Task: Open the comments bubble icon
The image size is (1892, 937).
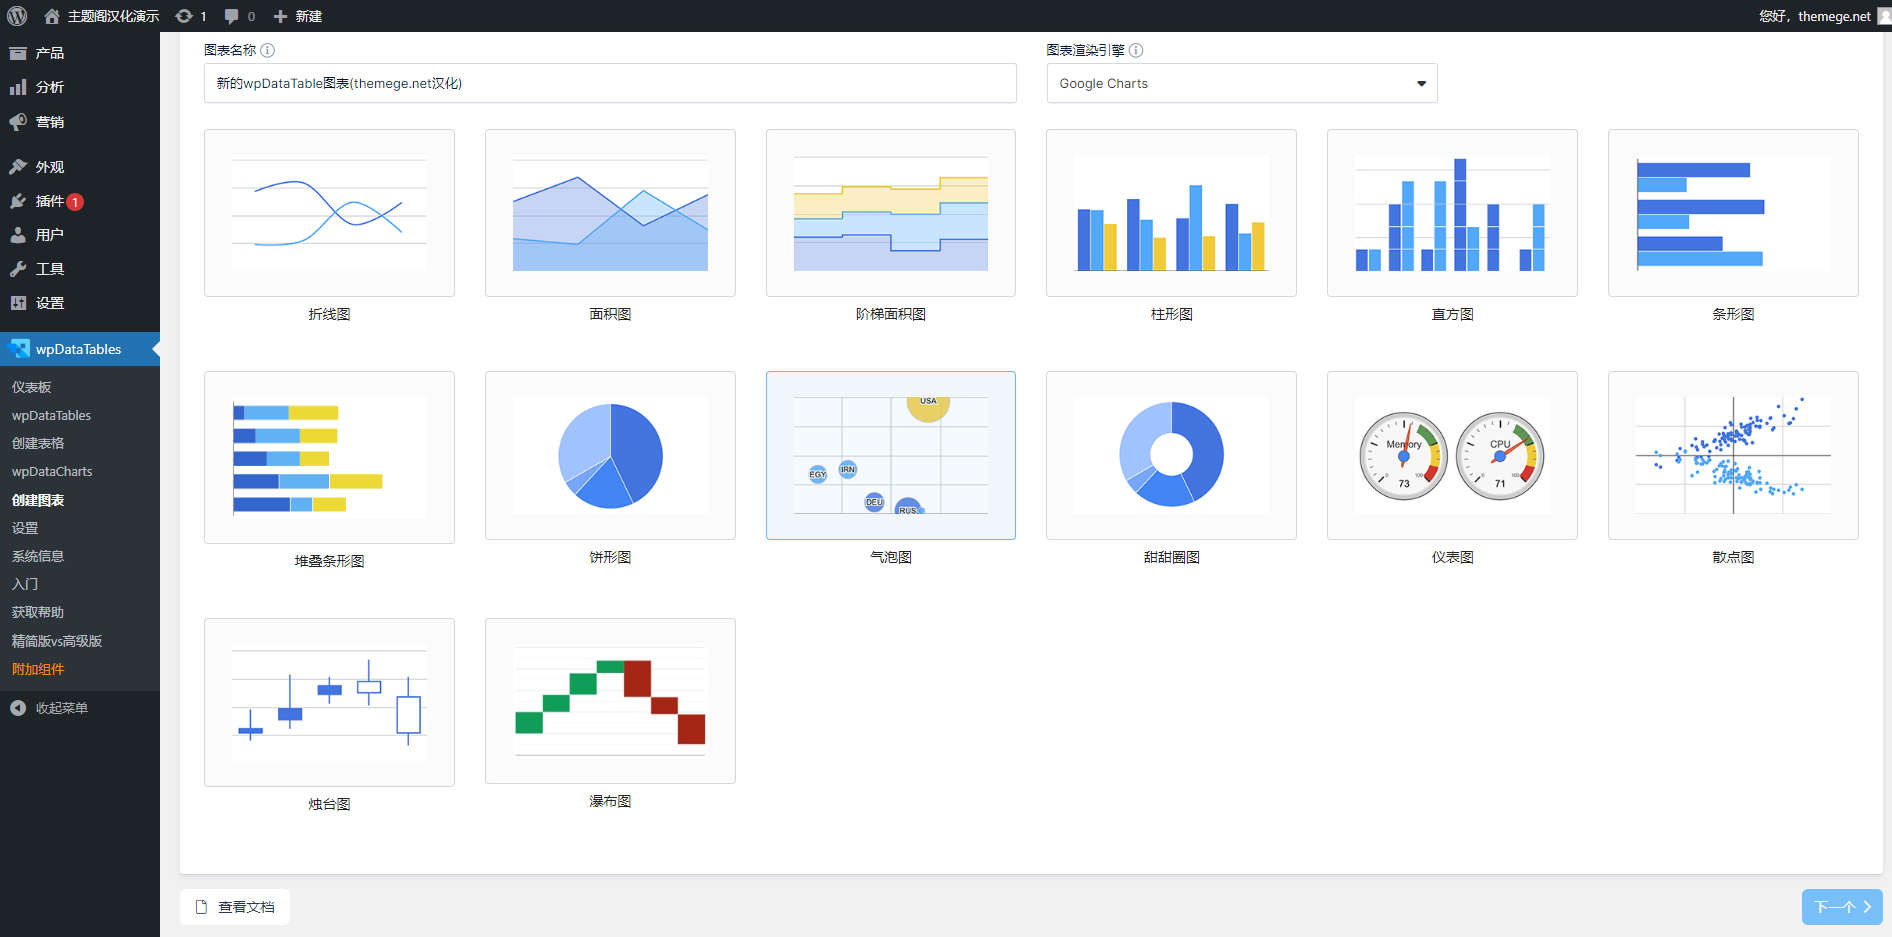Action: (x=232, y=16)
